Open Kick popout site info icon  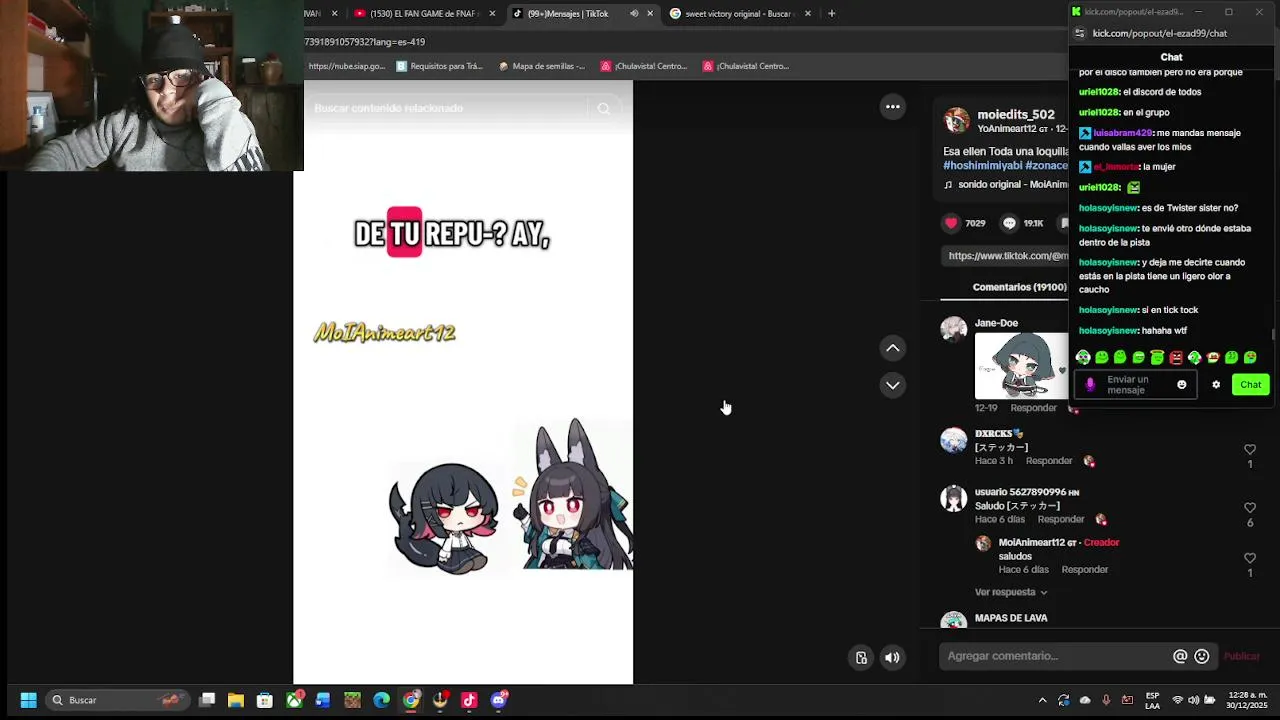1079,33
